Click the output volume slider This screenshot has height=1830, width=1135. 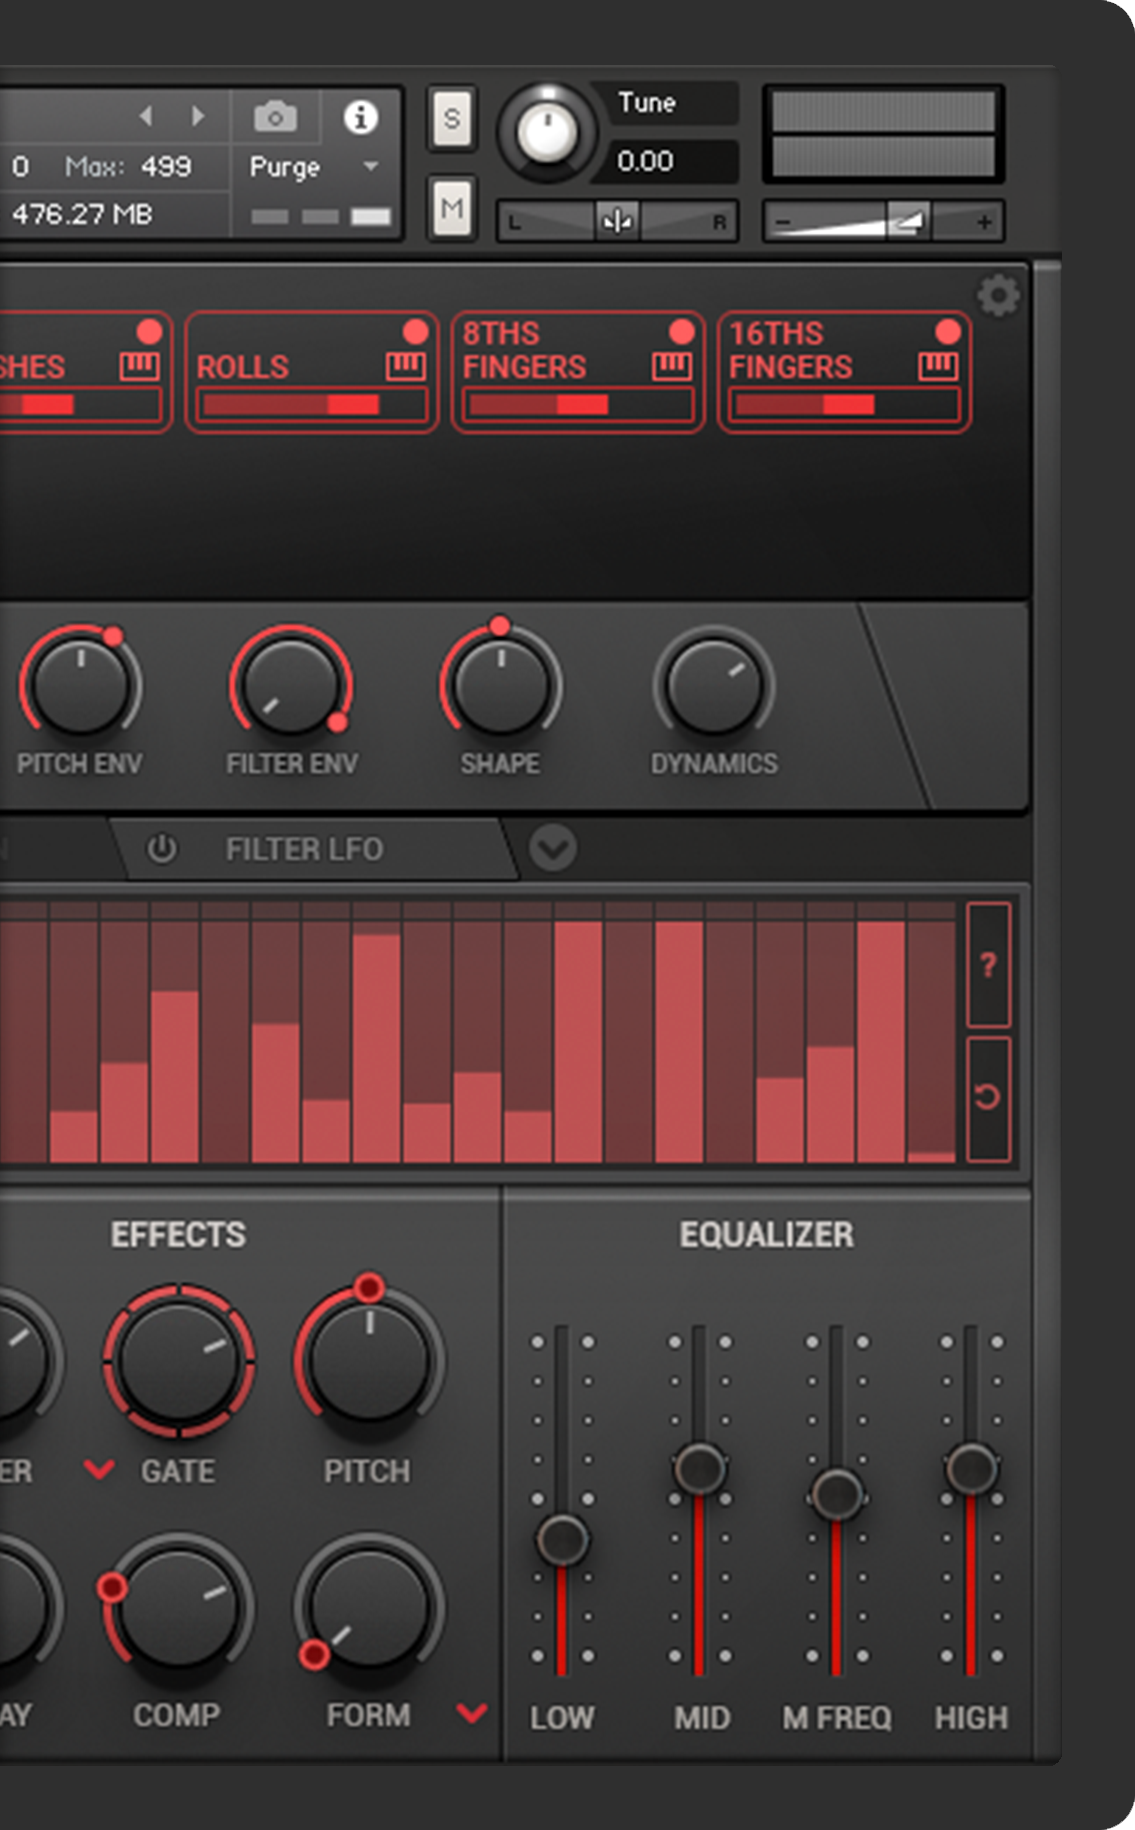point(884,222)
